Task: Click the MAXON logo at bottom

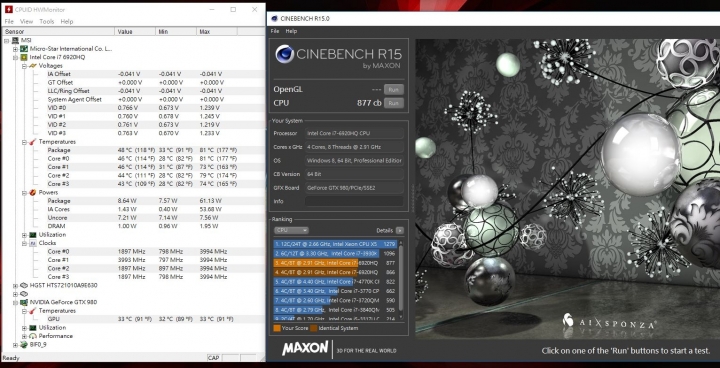Action: [305, 348]
